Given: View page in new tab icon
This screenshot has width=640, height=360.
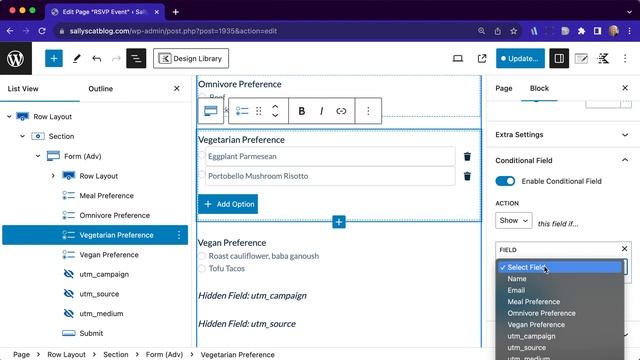Looking at the screenshot, I should click(482, 58).
